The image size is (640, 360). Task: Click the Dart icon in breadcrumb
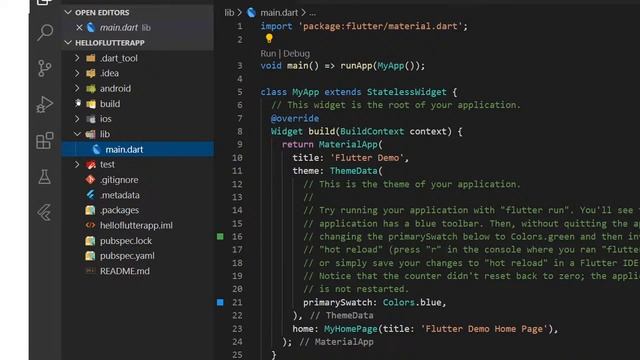(251, 13)
